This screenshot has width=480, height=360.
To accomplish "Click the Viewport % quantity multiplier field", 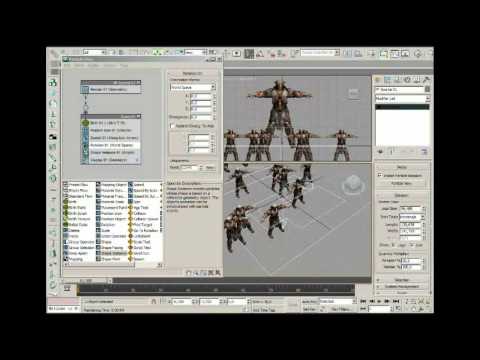I will tap(412, 260).
